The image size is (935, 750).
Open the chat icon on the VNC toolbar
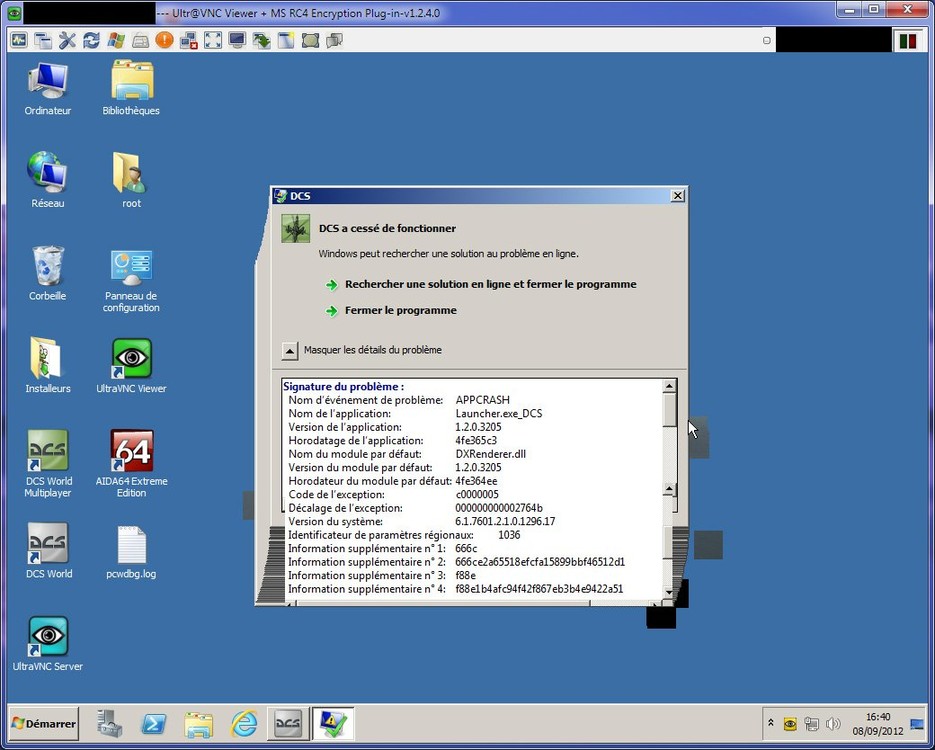334,40
